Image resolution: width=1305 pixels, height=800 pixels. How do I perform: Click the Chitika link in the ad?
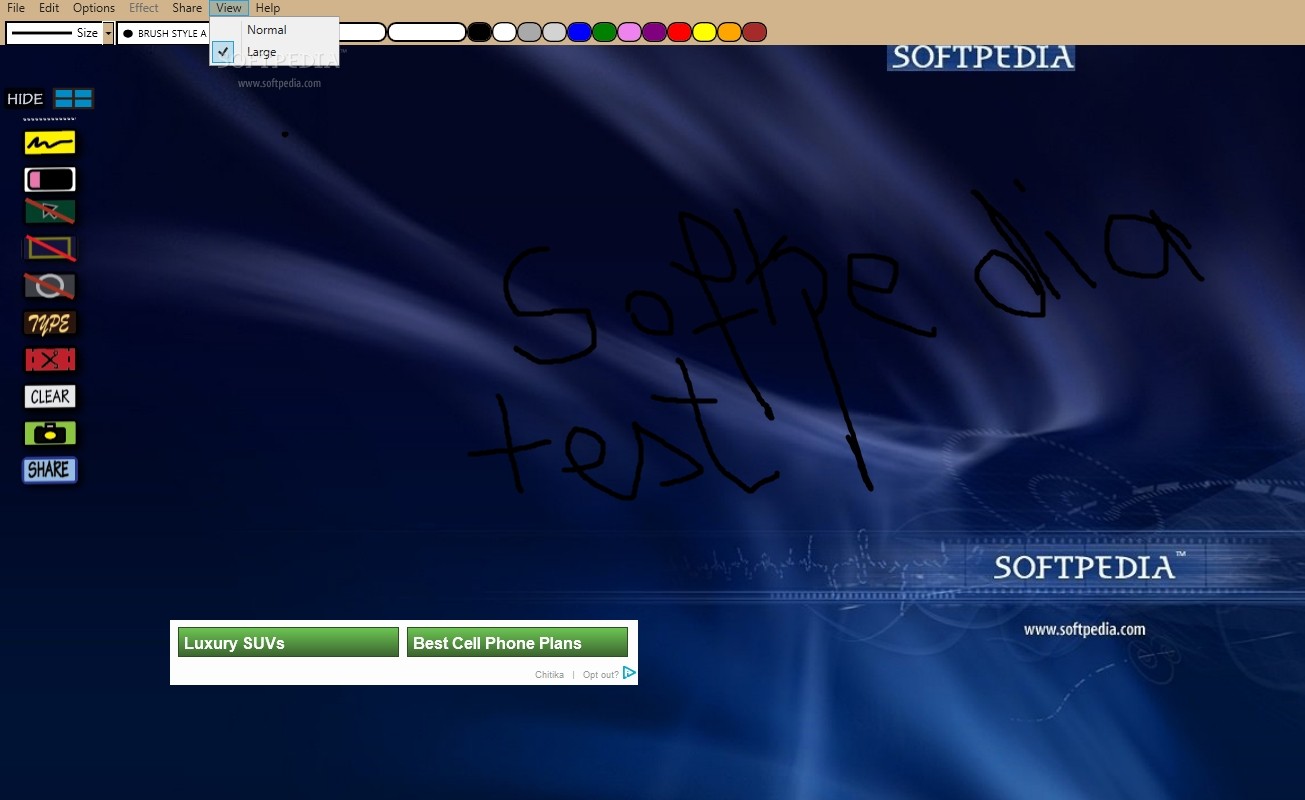click(x=549, y=675)
